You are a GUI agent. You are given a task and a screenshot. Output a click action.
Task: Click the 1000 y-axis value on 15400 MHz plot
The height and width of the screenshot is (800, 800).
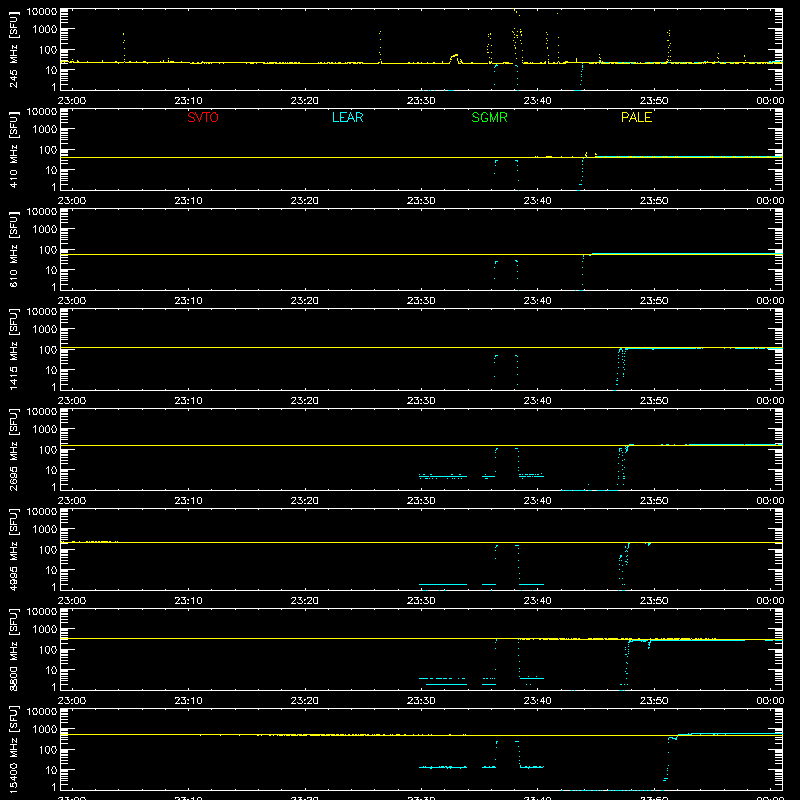click(x=45, y=730)
